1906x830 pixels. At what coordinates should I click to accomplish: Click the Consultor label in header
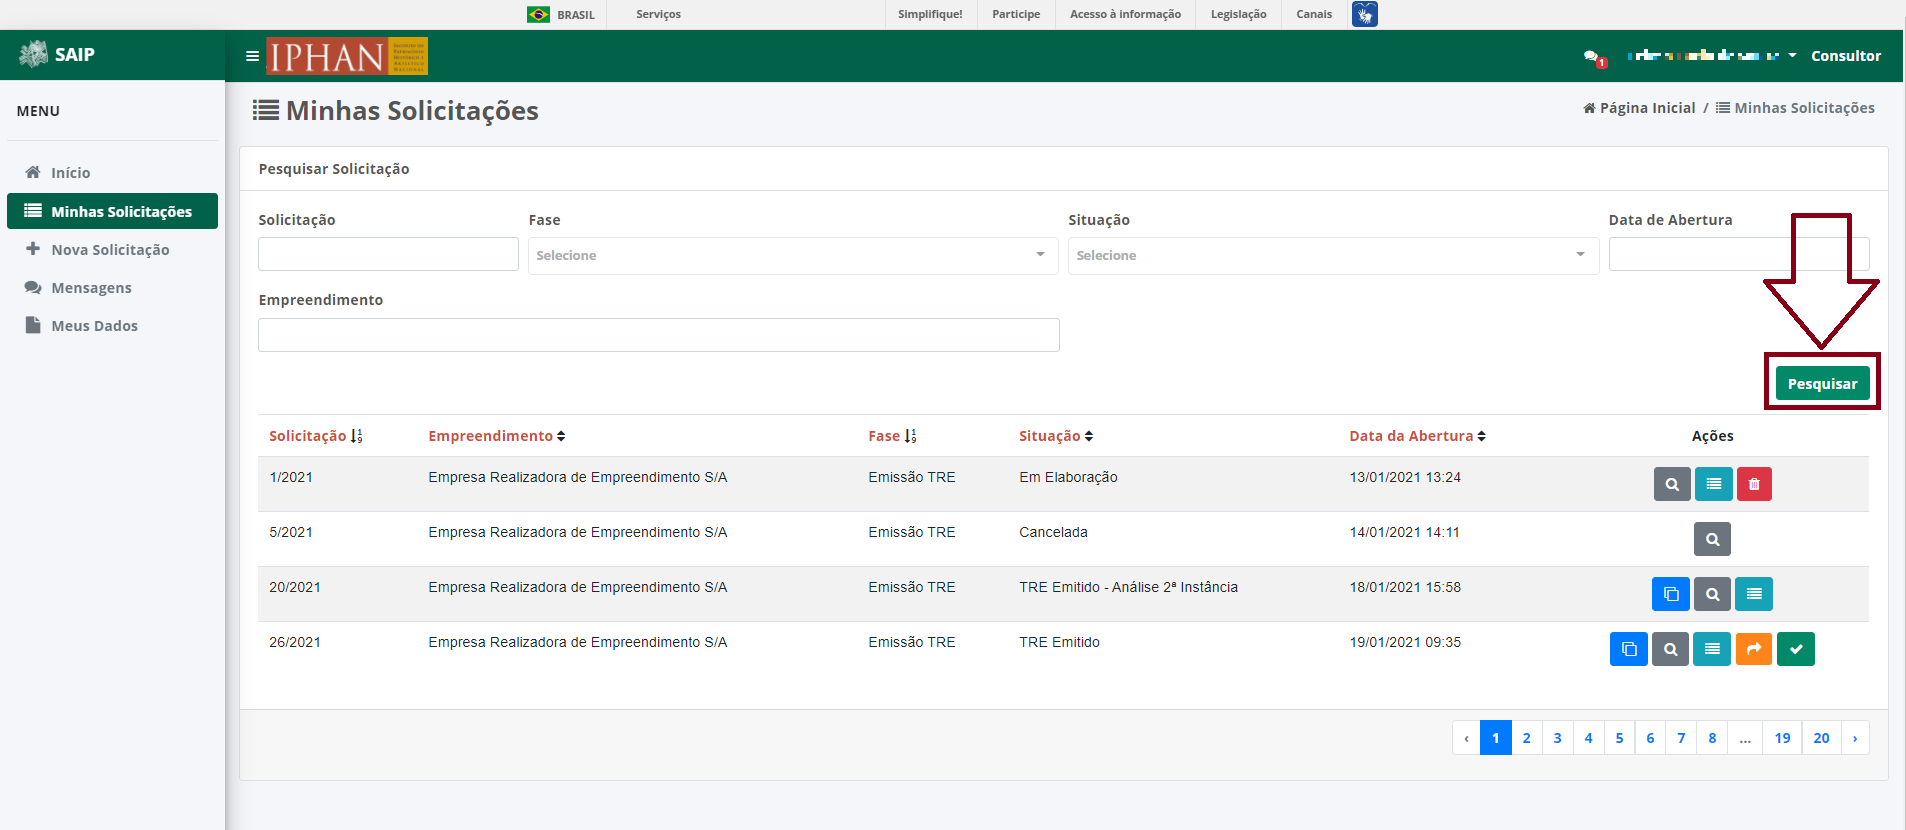pyautogui.click(x=1846, y=56)
